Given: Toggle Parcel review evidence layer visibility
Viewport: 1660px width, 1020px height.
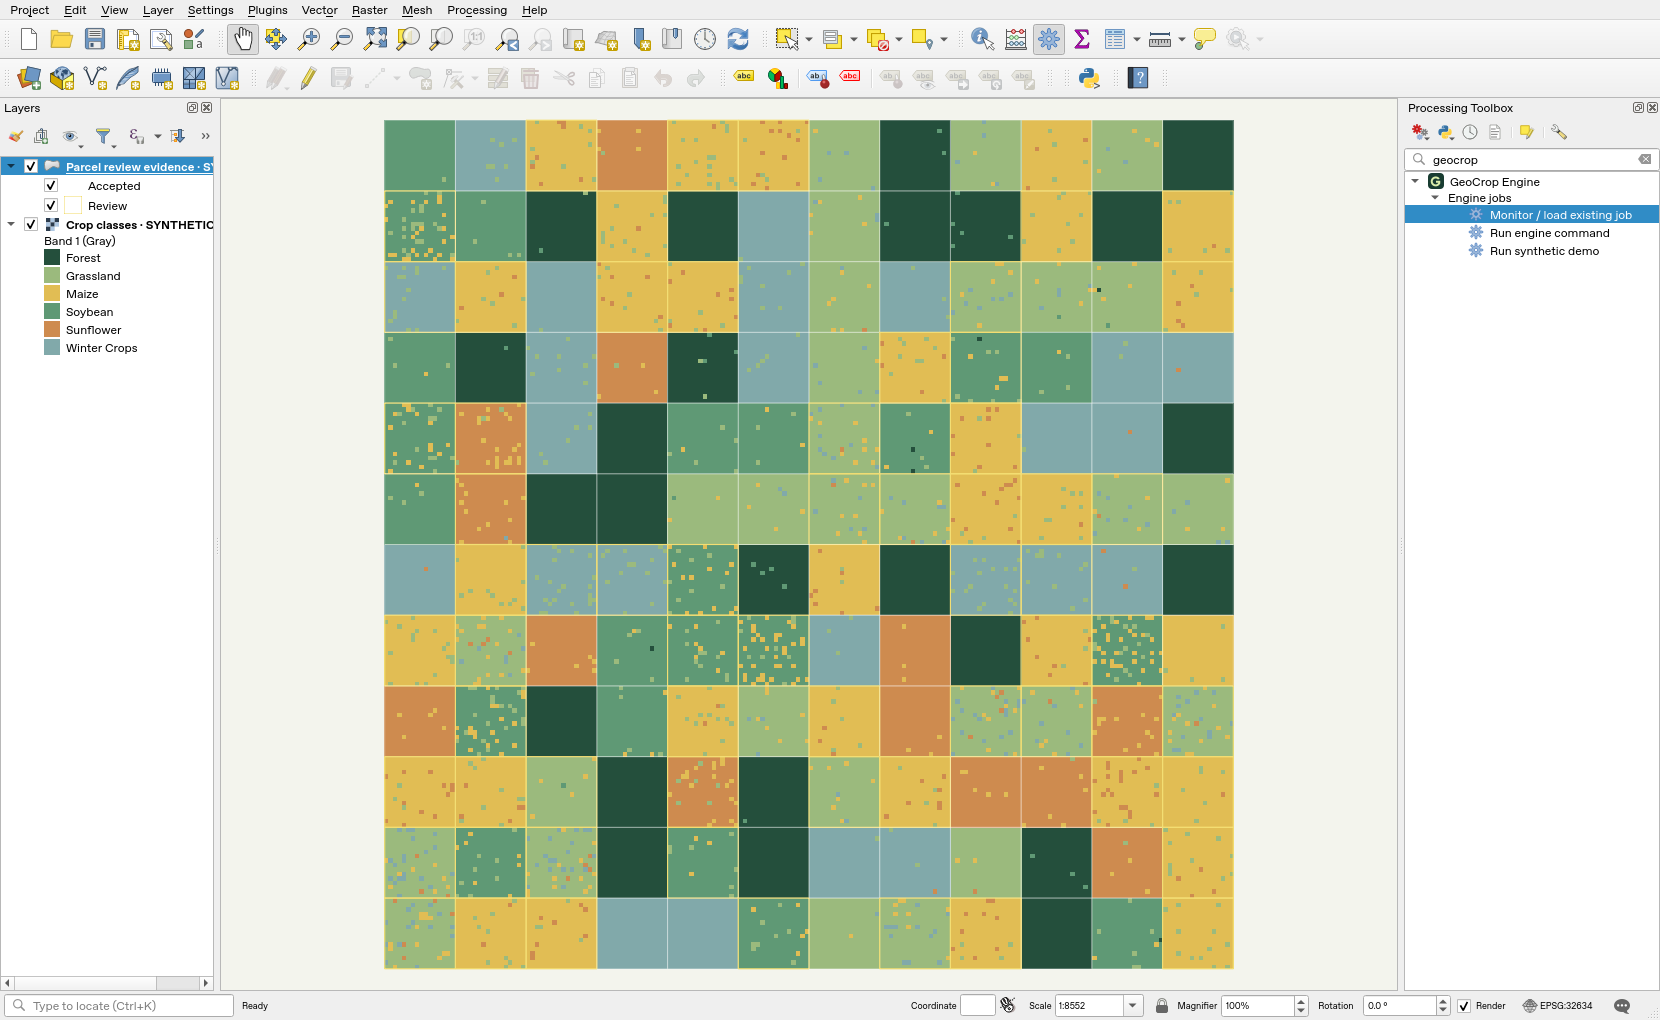Looking at the screenshot, I should tap(31, 167).
